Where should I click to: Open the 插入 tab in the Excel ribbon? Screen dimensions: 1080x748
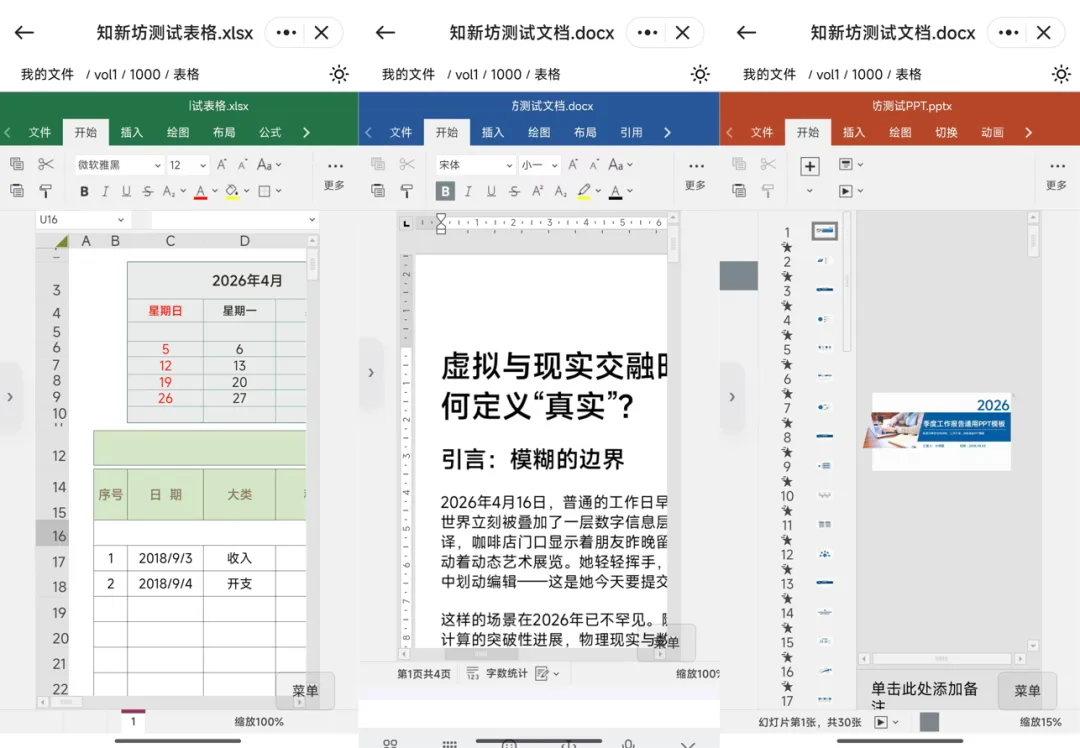pyautogui.click(x=132, y=132)
